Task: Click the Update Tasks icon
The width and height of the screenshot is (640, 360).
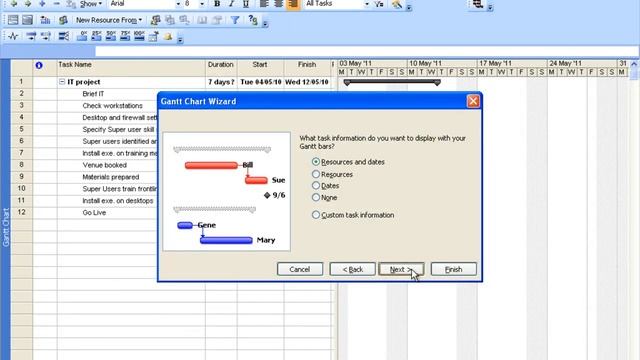Action: click(153, 36)
